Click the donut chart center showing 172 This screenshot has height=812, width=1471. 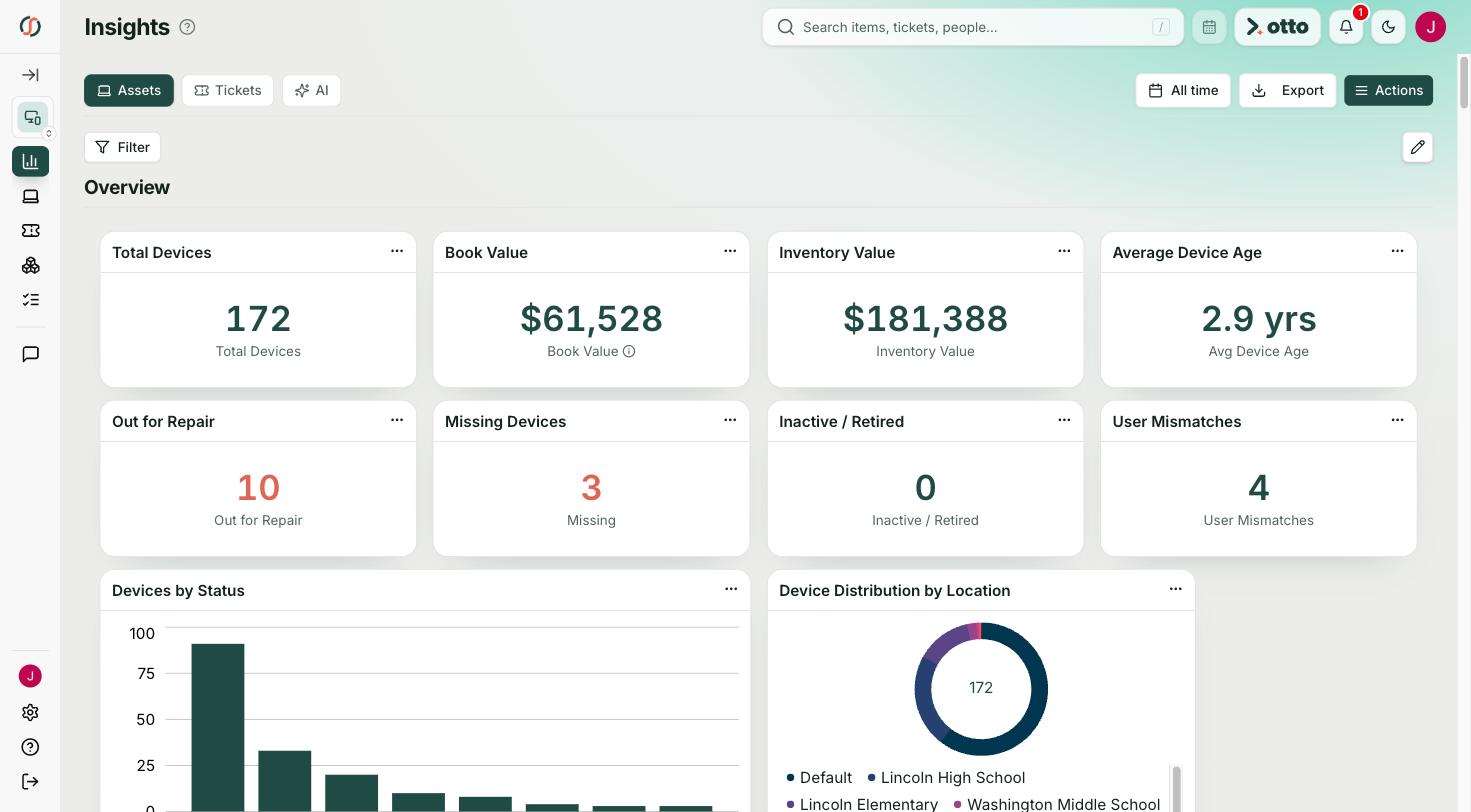tap(981, 688)
